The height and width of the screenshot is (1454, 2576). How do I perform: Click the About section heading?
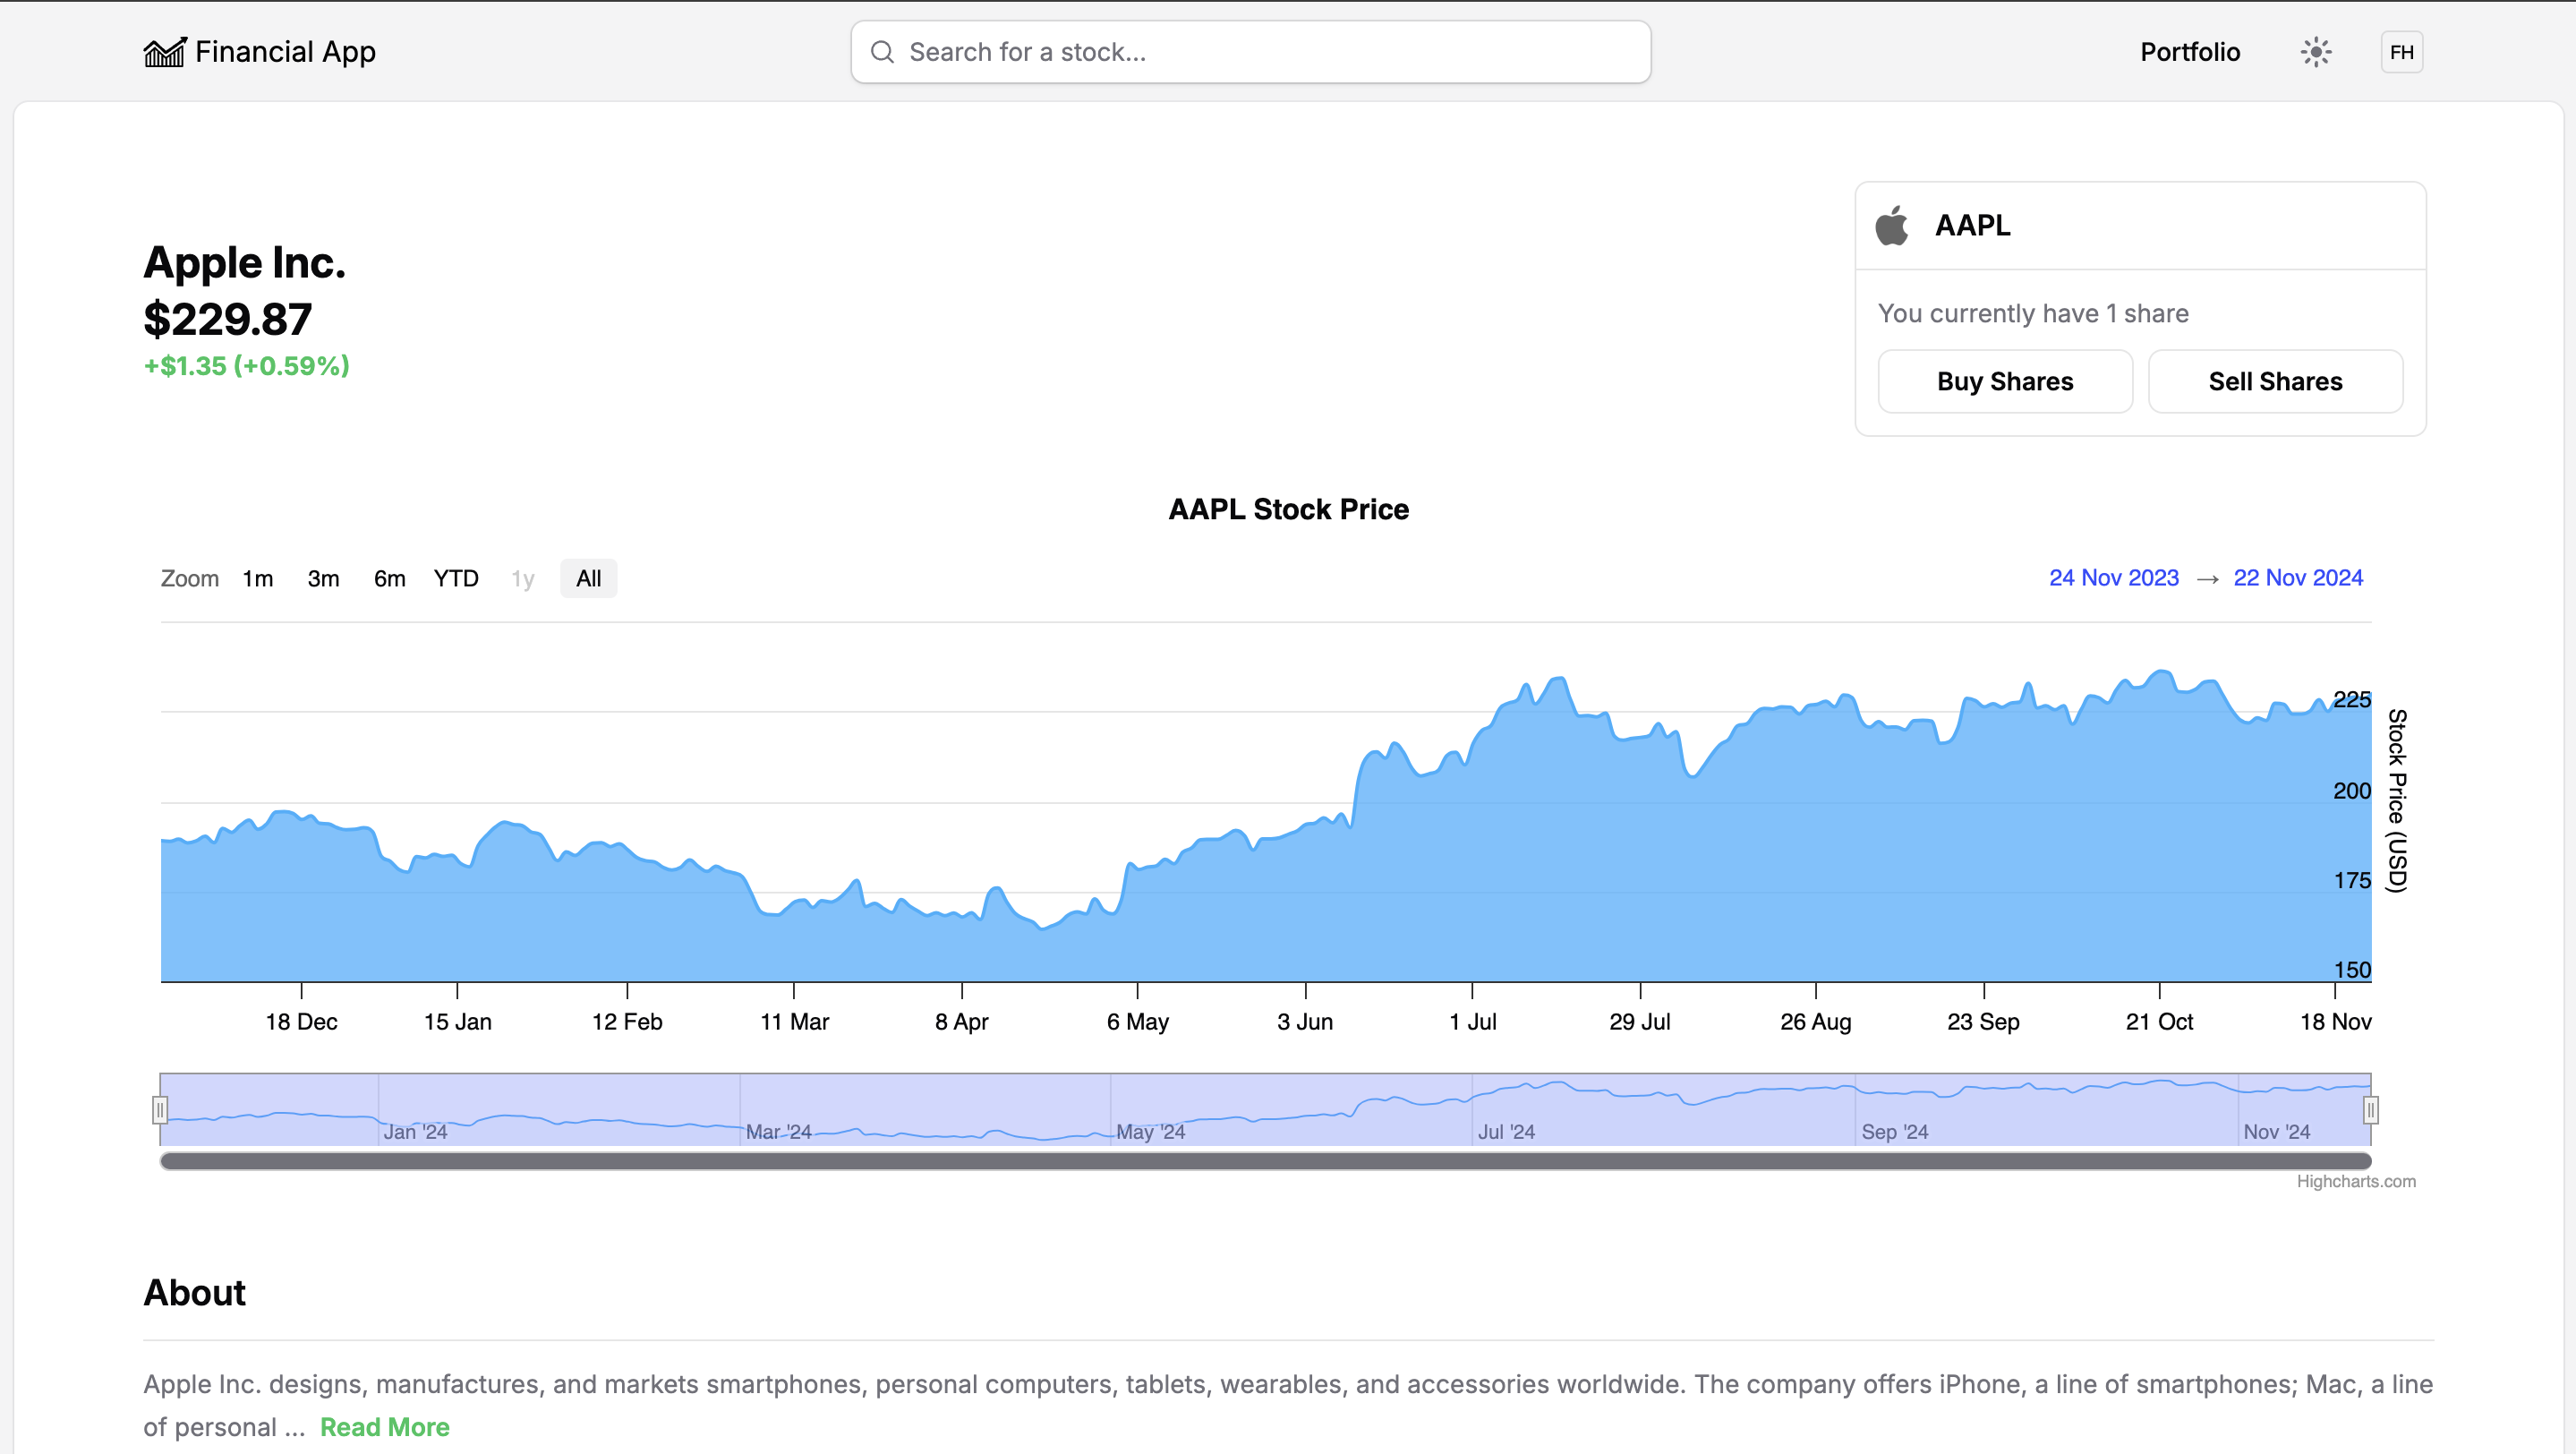[x=194, y=1293]
